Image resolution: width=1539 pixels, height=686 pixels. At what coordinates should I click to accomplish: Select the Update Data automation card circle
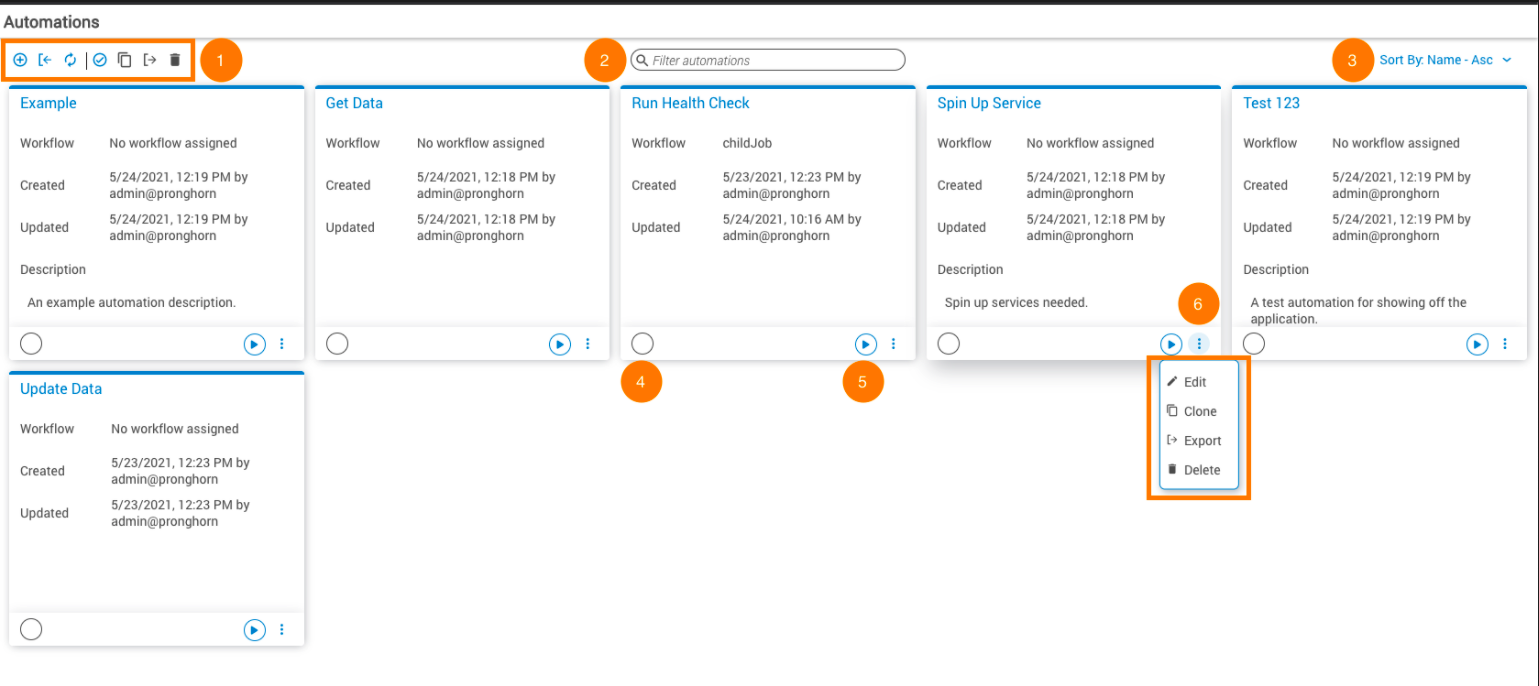pyautogui.click(x=31, y=629)
